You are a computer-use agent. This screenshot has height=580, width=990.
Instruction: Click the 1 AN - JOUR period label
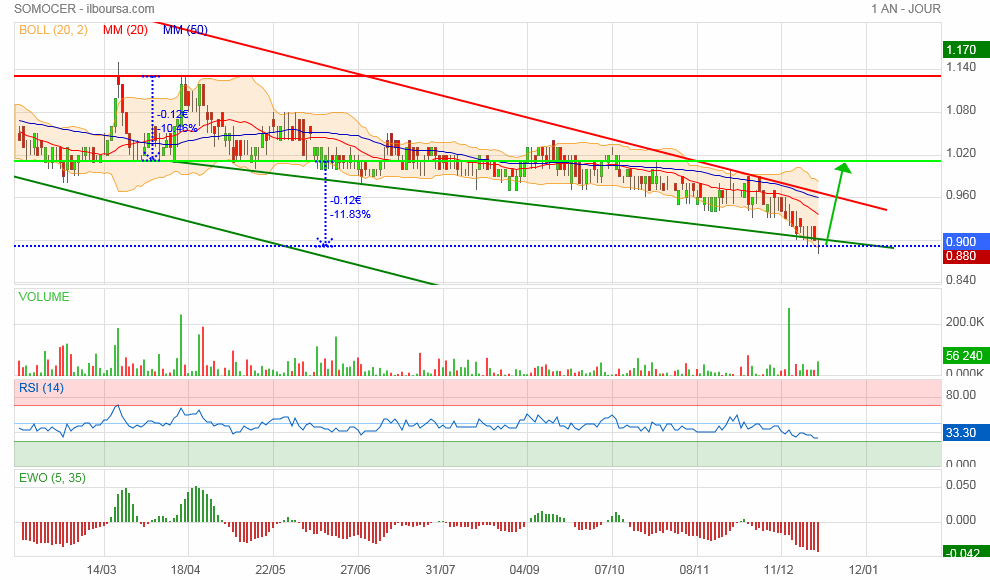point(905,9)
